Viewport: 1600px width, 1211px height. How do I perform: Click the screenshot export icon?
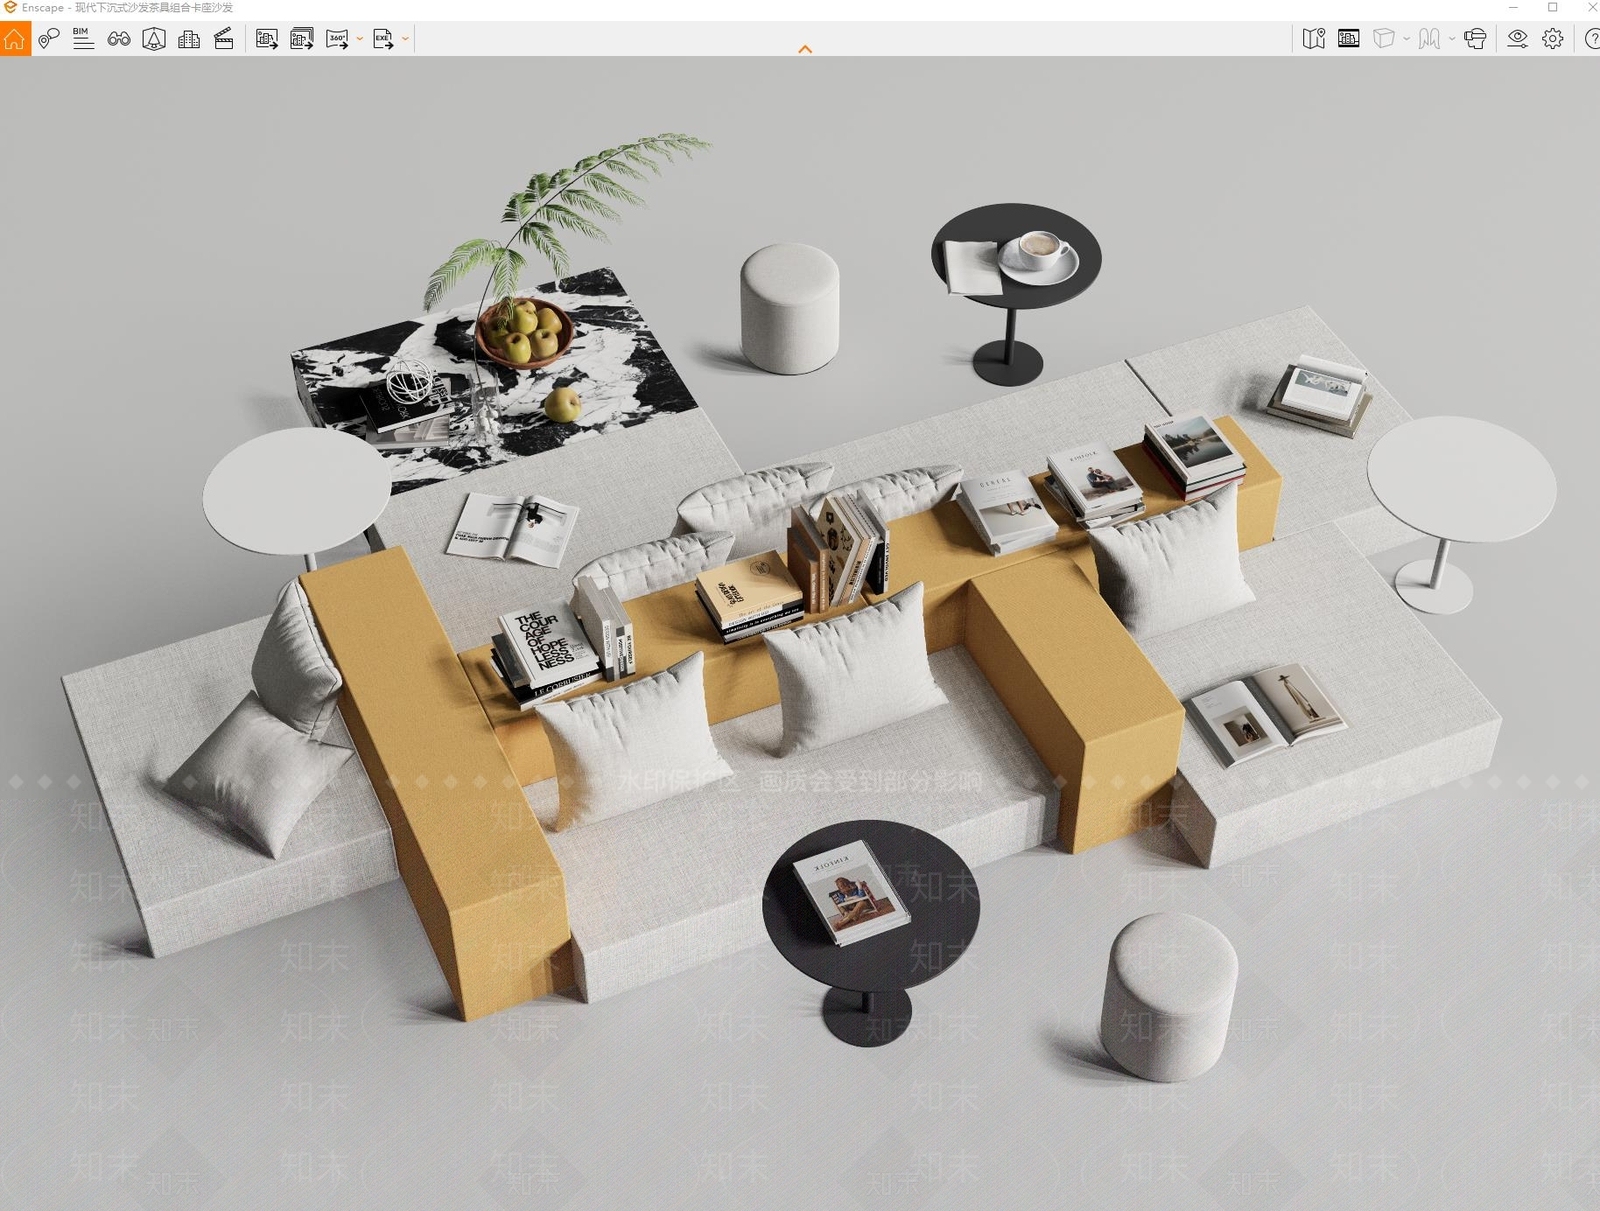266,39
